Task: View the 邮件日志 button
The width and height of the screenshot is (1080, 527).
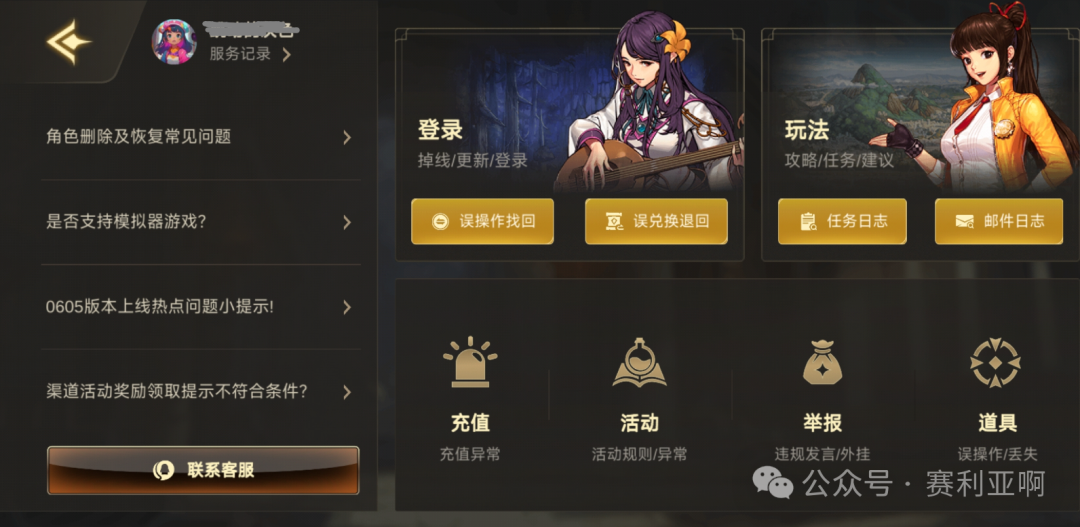Action: 999,221
